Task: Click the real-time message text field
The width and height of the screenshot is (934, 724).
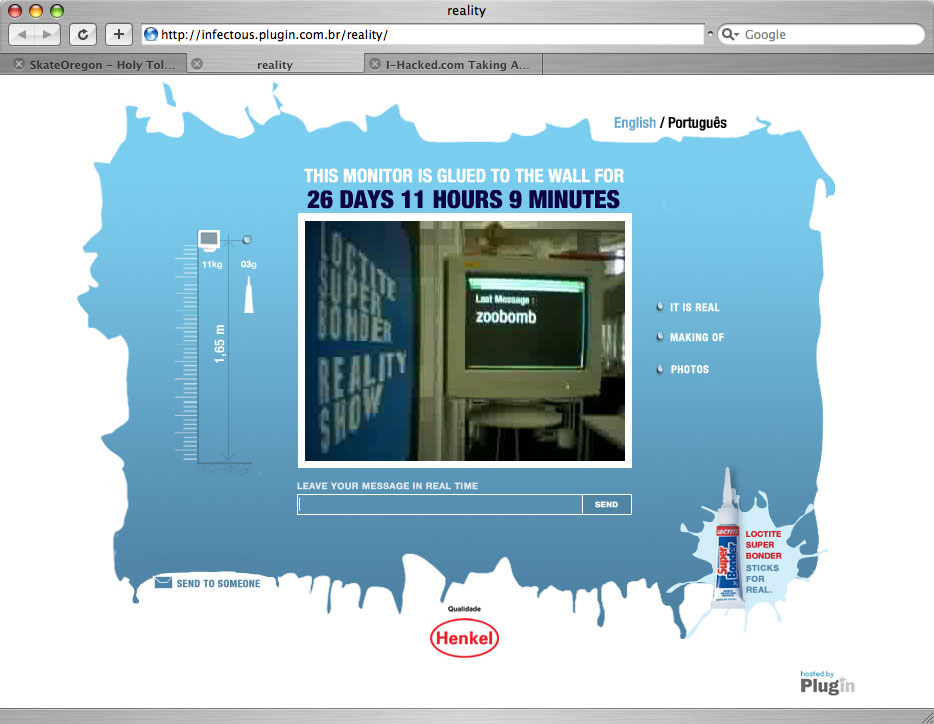Action: point(440,504)
